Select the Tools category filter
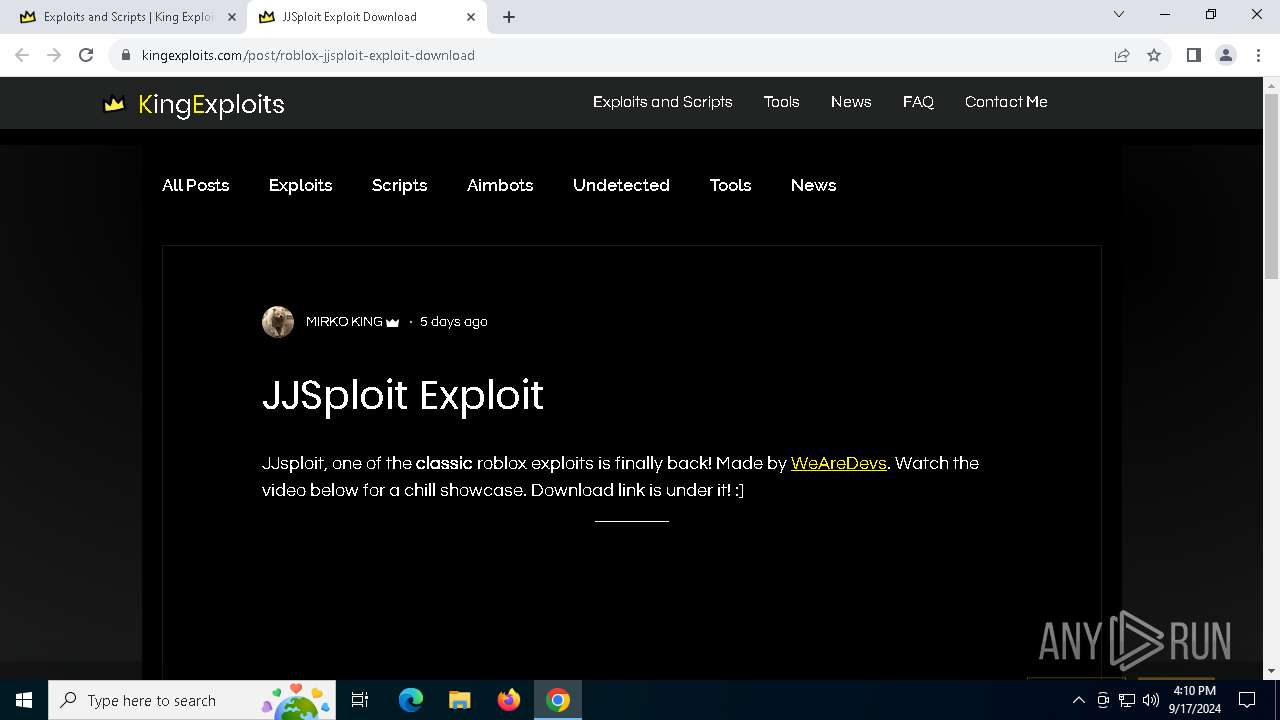The width and height of the screenshot is (1280, 720). (730, 185)
